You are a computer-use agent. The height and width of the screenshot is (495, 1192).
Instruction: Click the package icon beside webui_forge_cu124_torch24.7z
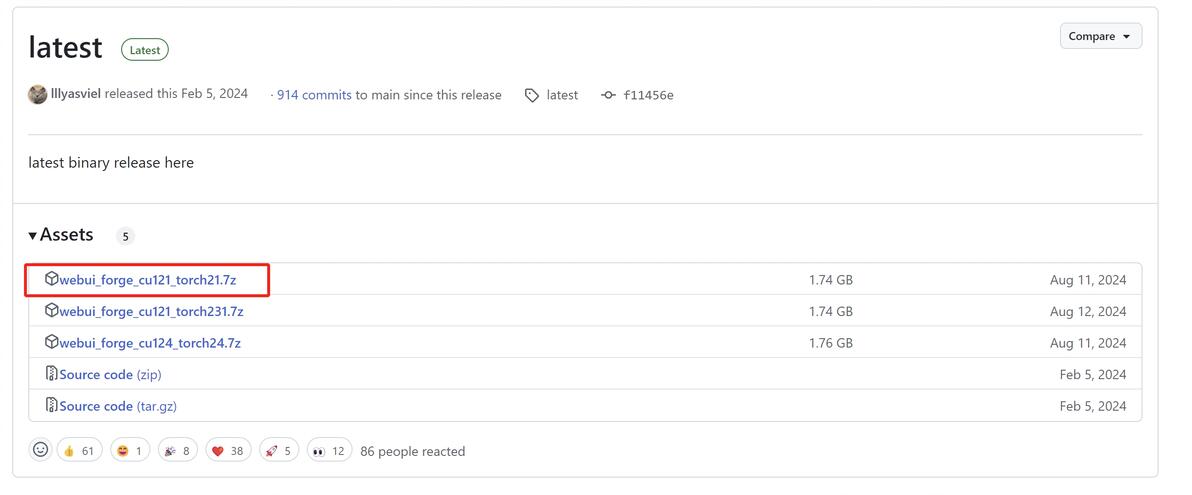51,342
